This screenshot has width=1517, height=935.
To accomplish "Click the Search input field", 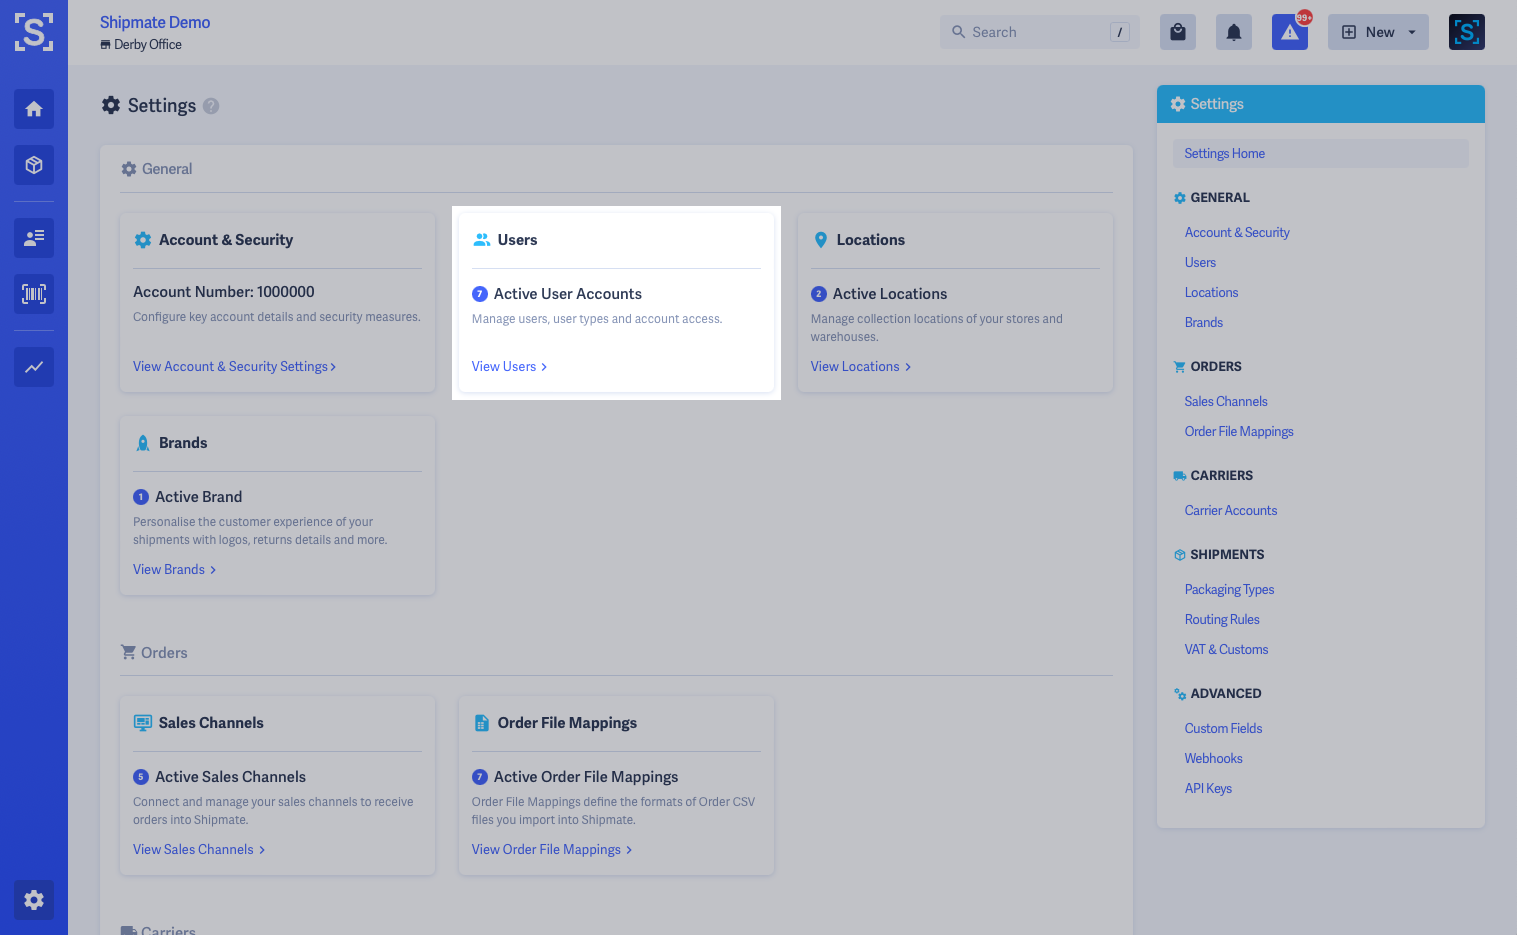I will tap(1040, 32).
